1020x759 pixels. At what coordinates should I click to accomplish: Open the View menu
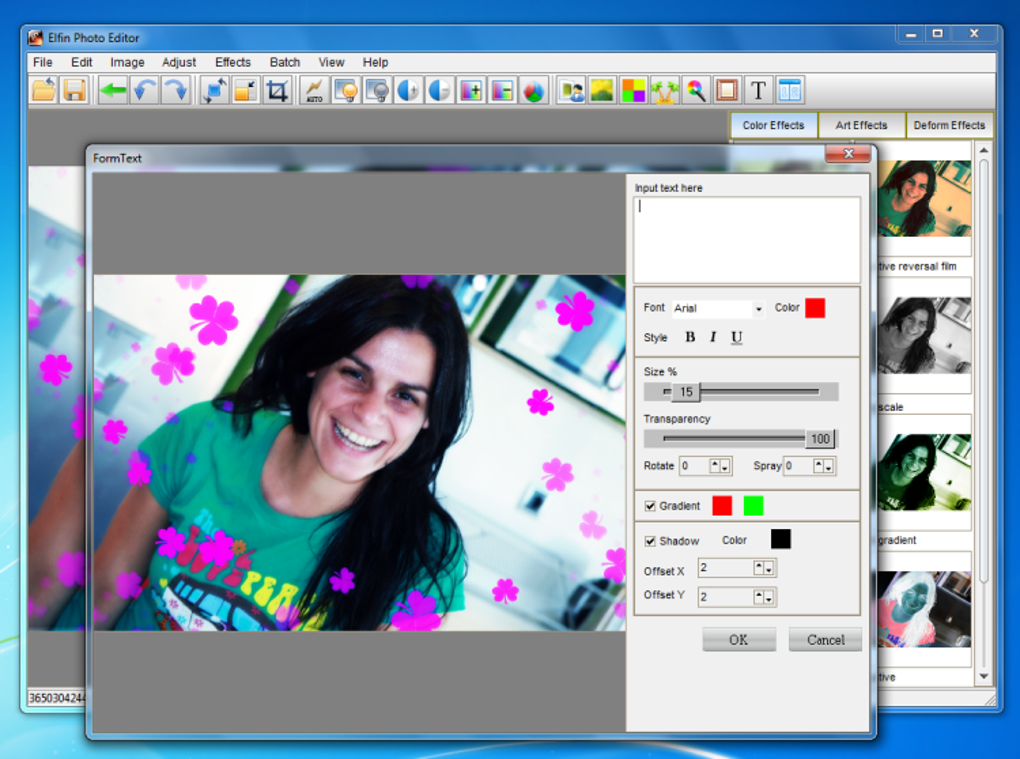pyautogui.click(x=331, y=62)
